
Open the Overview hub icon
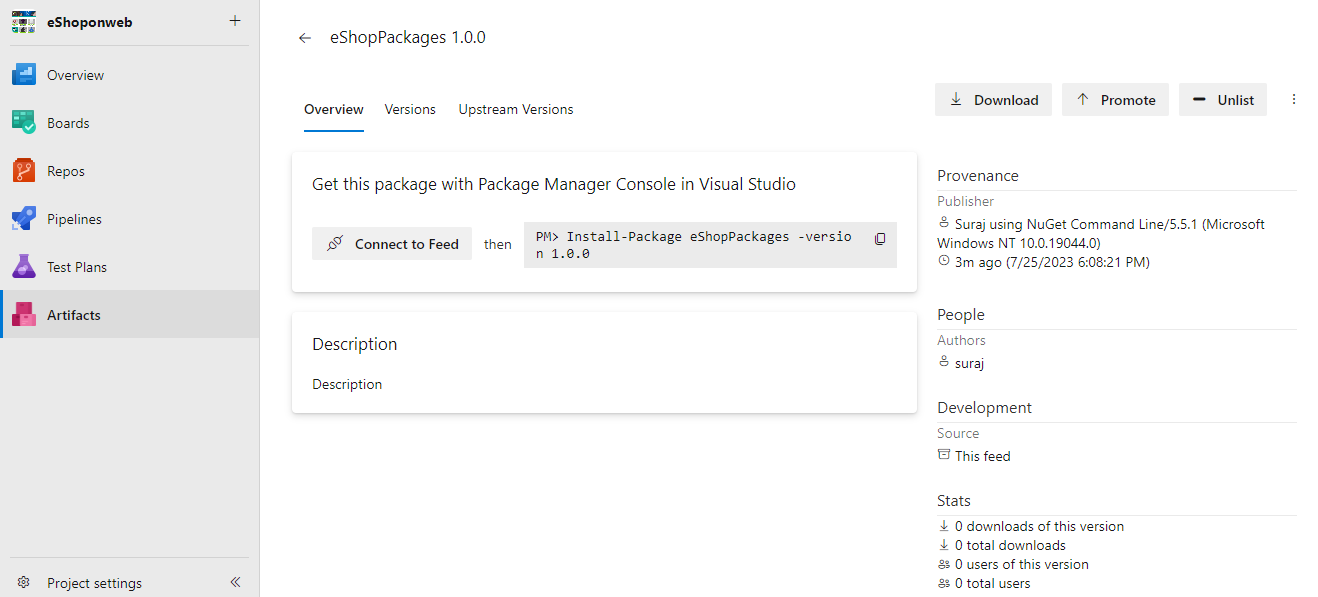24,75
